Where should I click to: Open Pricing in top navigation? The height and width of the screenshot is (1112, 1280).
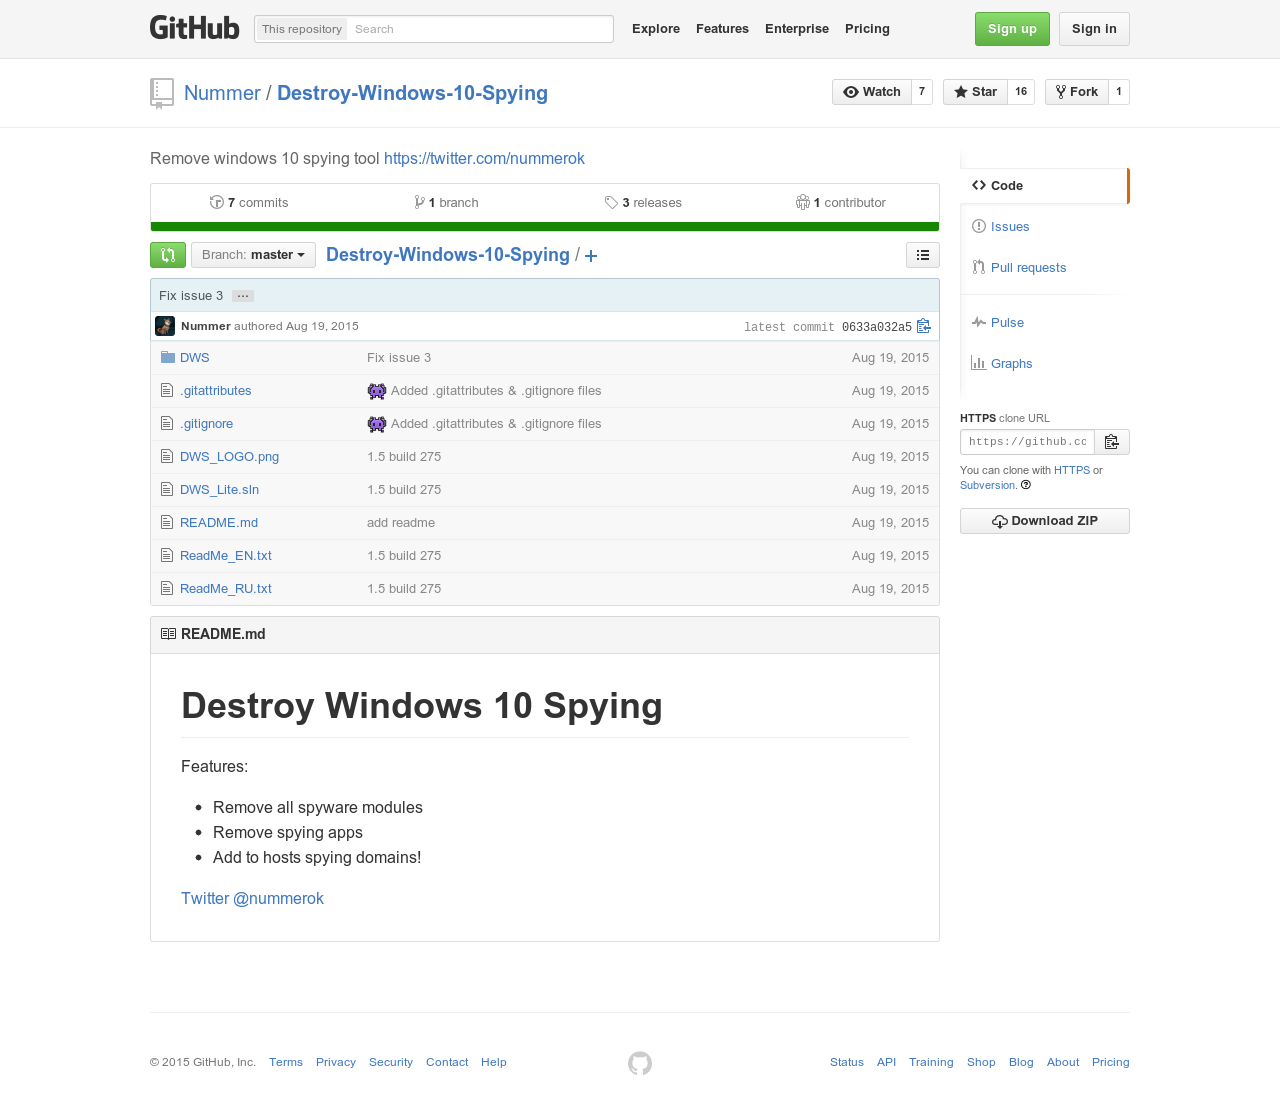(867, 29)
